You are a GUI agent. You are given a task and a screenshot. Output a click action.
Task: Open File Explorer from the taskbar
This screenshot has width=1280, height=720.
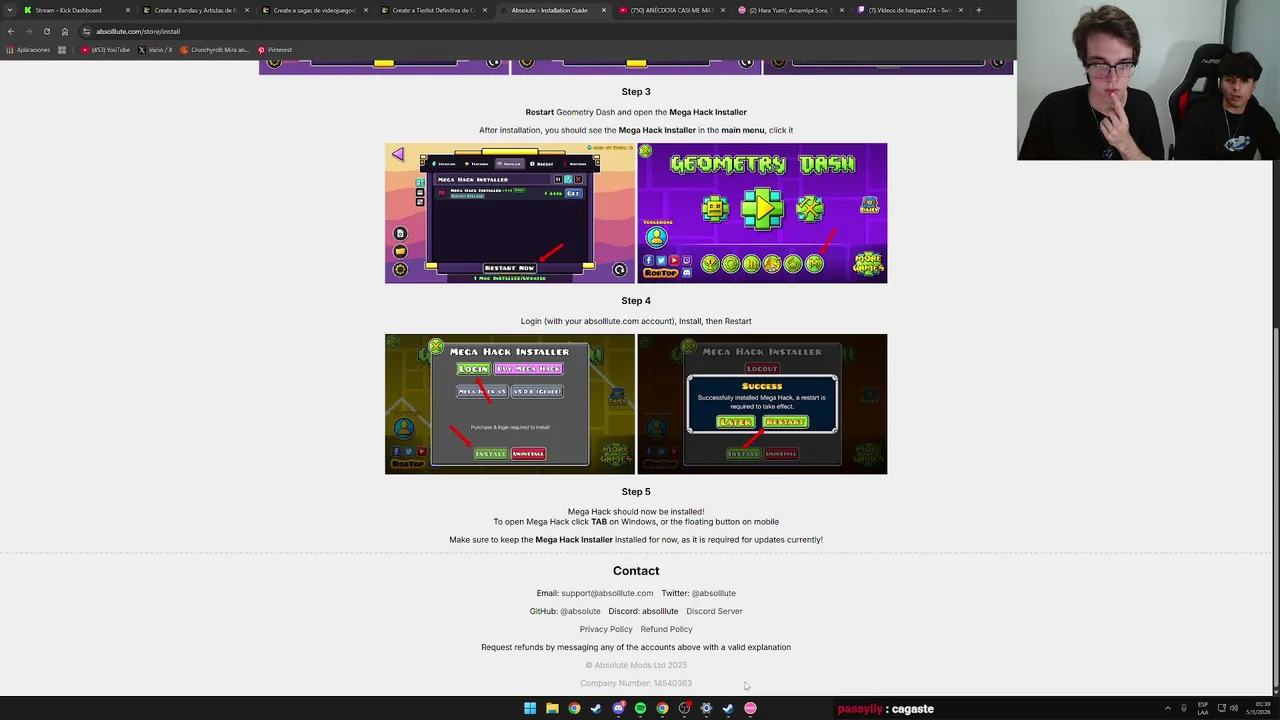552,709
